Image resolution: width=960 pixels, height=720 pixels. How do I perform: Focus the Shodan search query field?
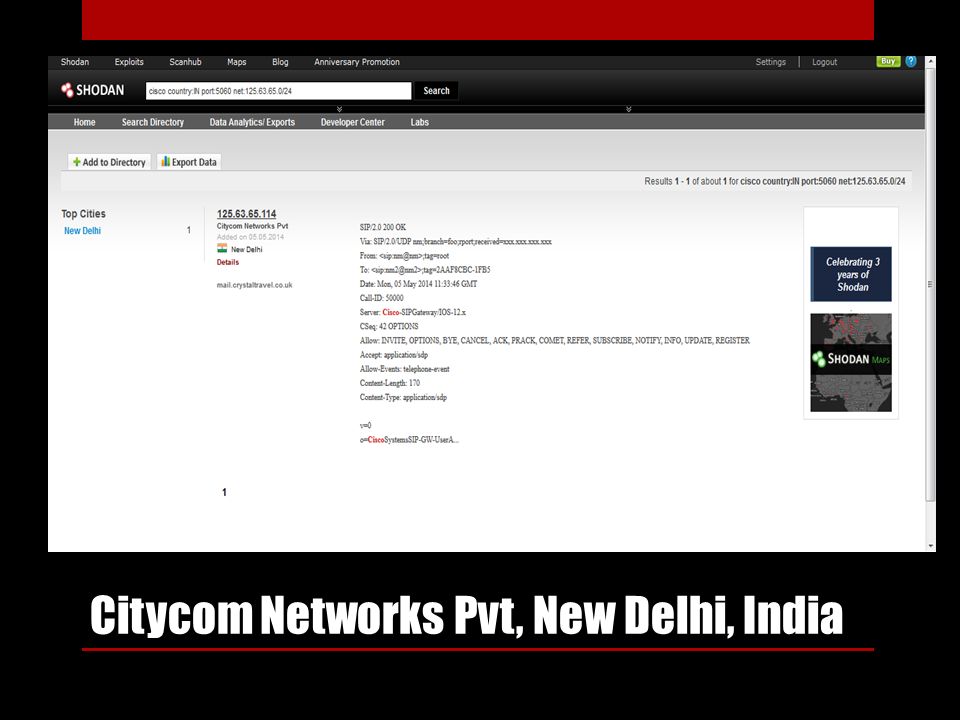pyautogui.click(x=279, y=91)
